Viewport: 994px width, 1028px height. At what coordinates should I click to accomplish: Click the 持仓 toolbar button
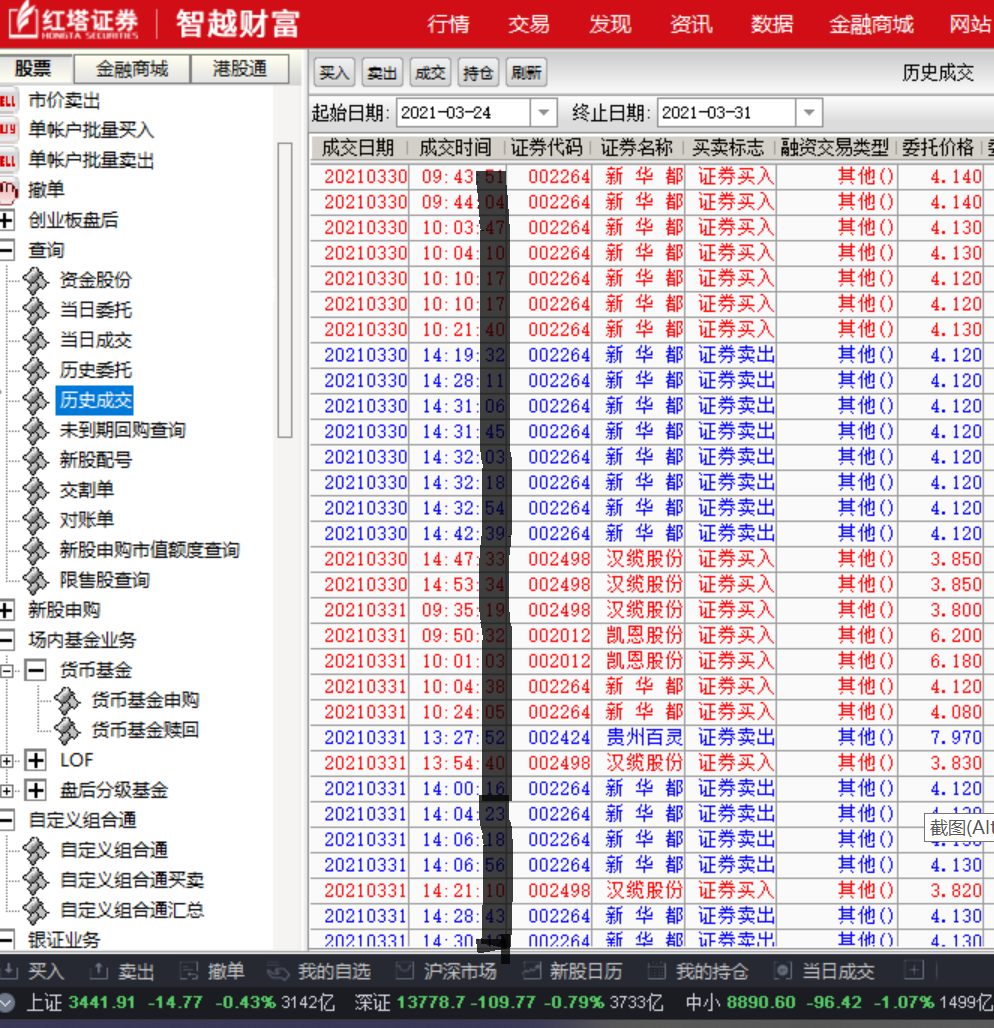click(x=478, y=73)
